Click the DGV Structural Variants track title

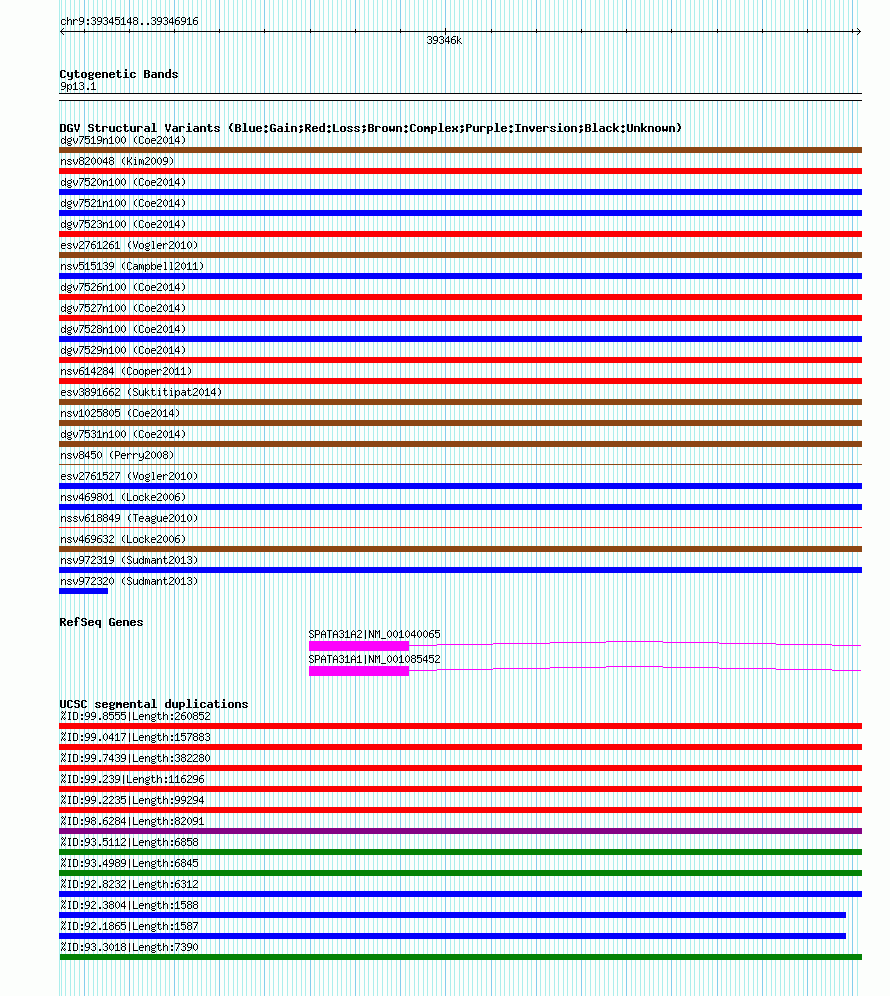coord(370,128)
